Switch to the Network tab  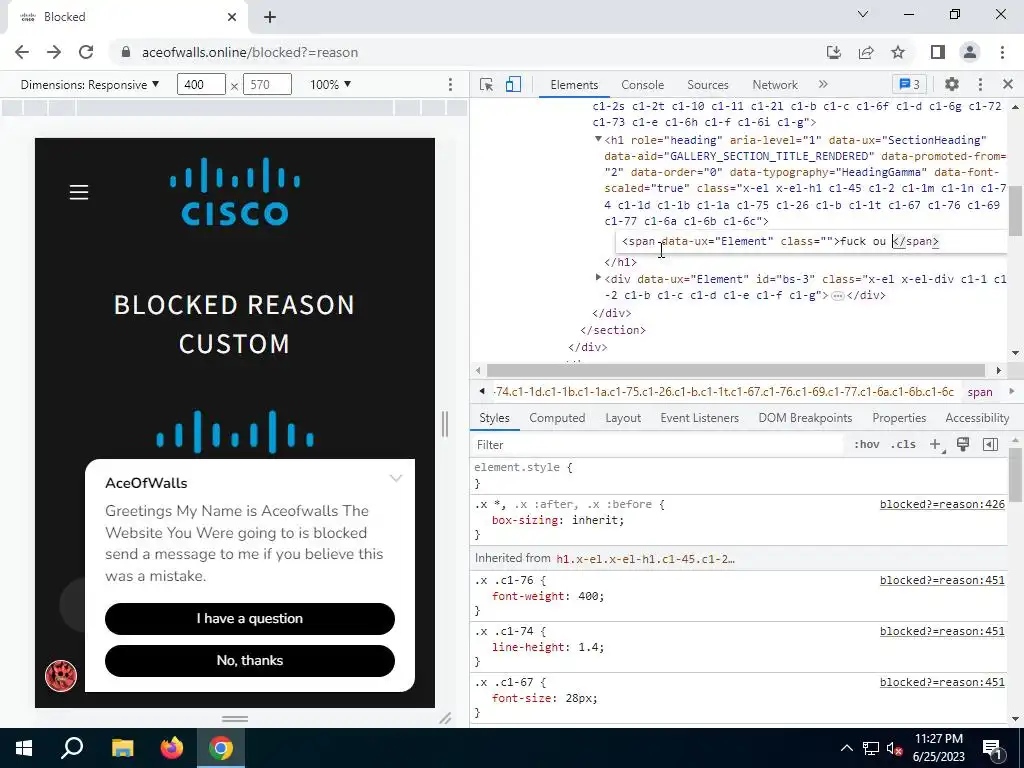(x=775, y=85)
